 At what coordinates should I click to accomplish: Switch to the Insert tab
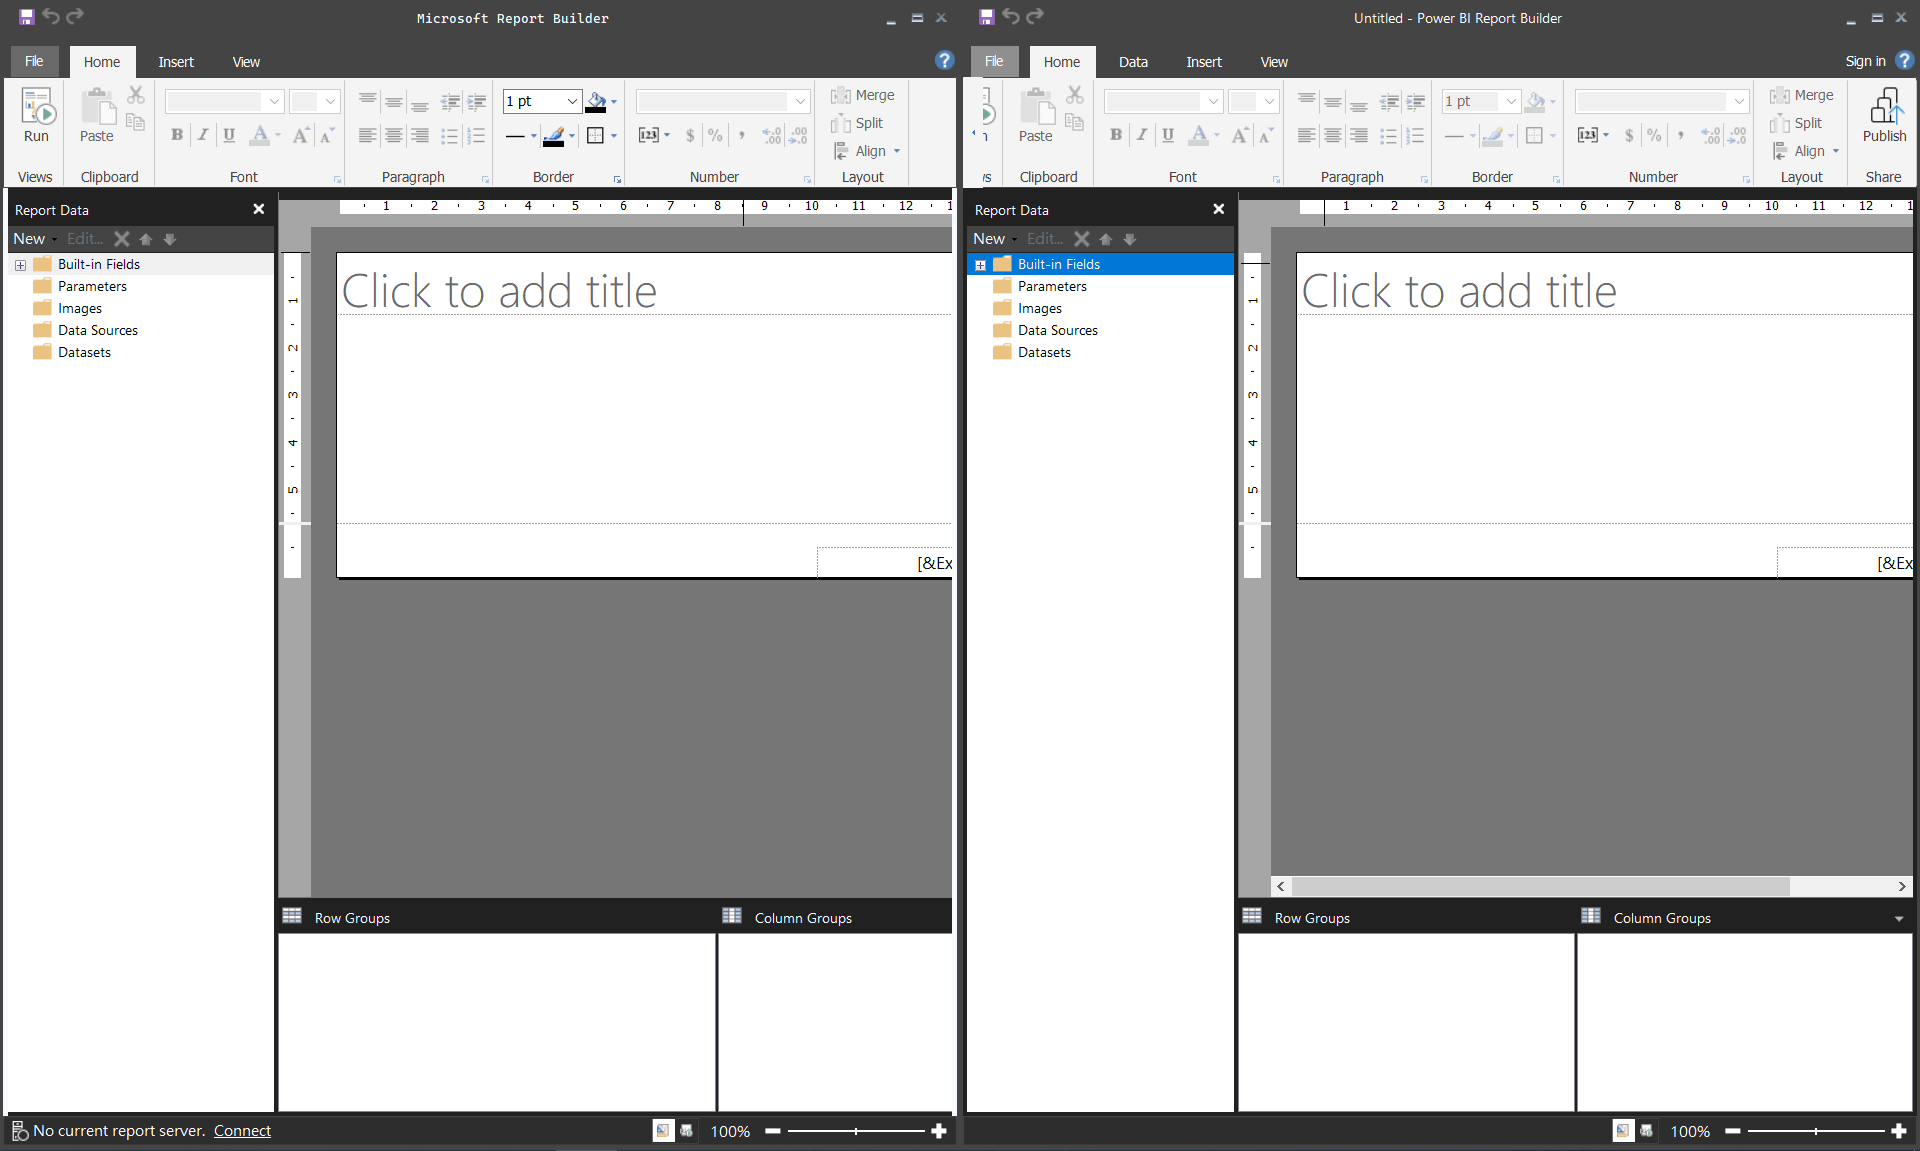[176, 61]
